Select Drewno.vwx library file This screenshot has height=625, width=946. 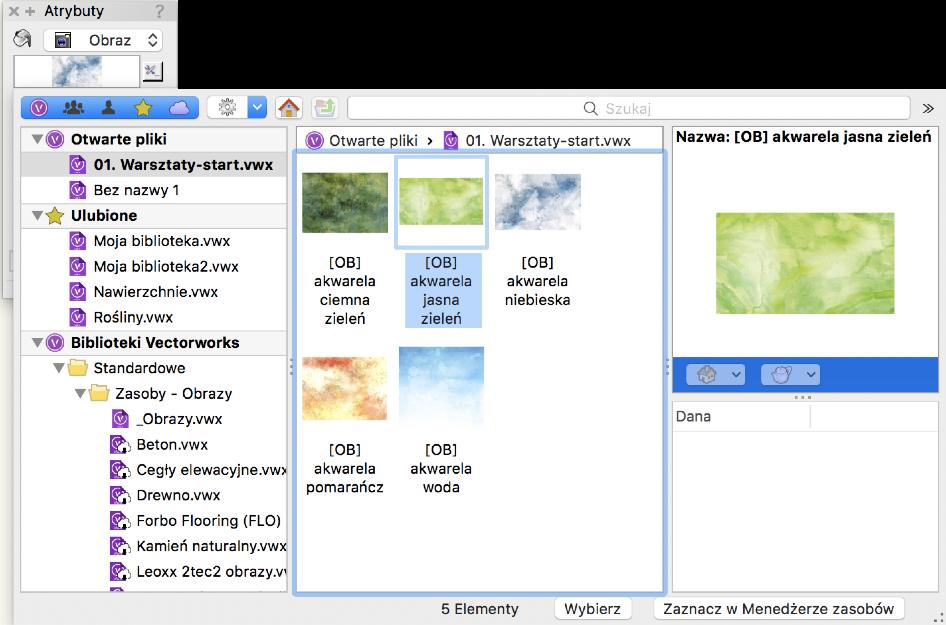tap(154, 495)
